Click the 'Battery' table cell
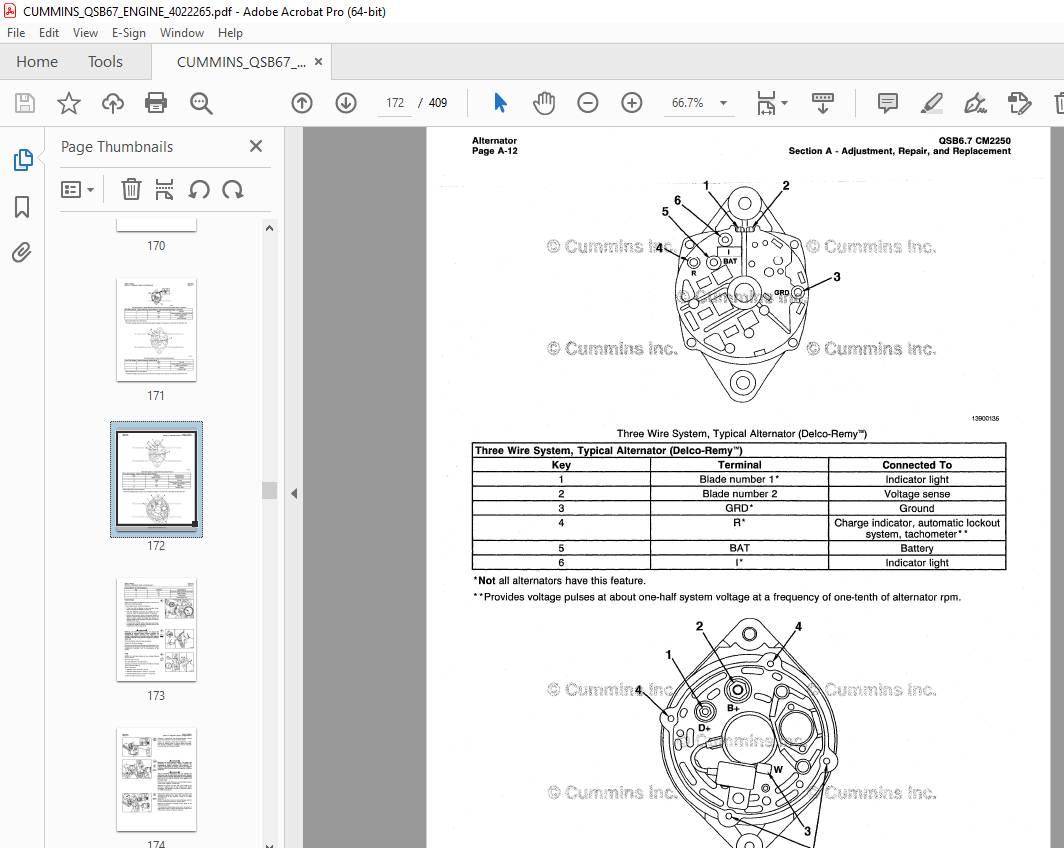The width and height of the screenshot is (1064, 848). [x=917, y=548]
